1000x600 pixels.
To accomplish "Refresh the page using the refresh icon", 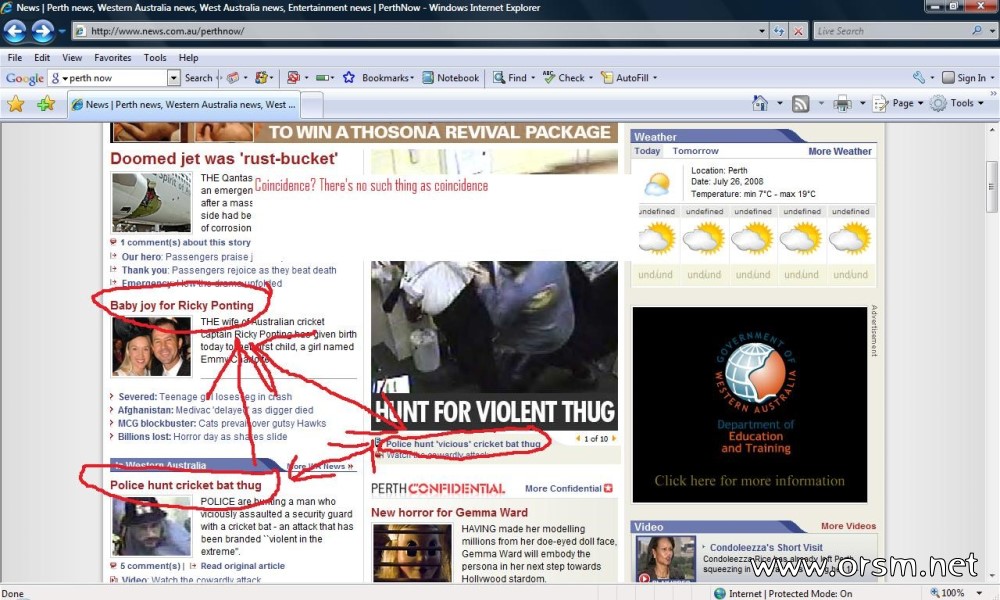I will (779, 31).
